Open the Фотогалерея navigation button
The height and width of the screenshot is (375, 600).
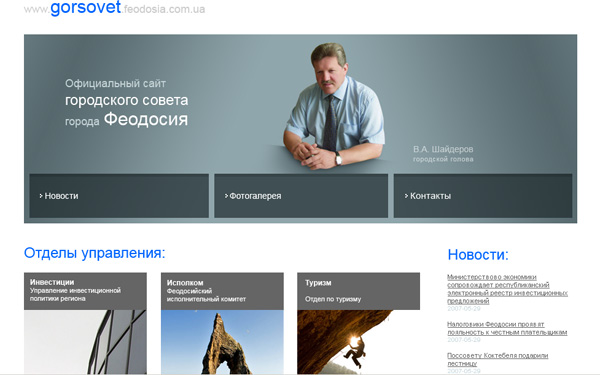pyautogui.click(x=301, y=196)
